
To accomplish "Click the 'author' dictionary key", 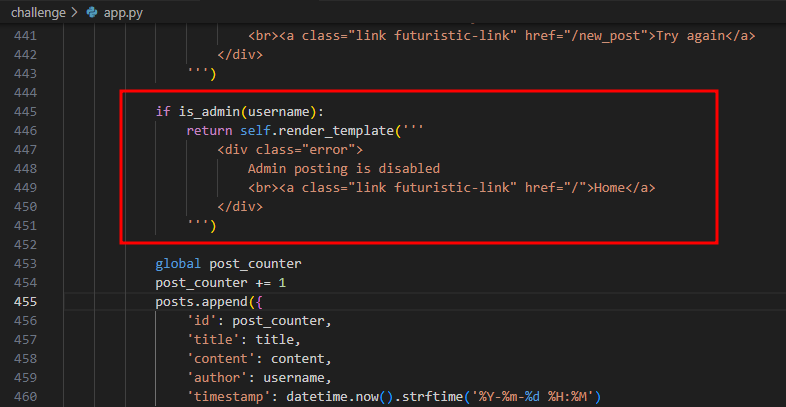I will 217,377.
